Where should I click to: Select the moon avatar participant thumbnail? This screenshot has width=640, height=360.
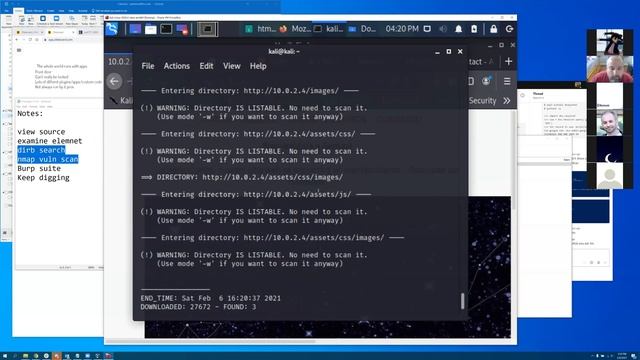[x=610, y=149]
